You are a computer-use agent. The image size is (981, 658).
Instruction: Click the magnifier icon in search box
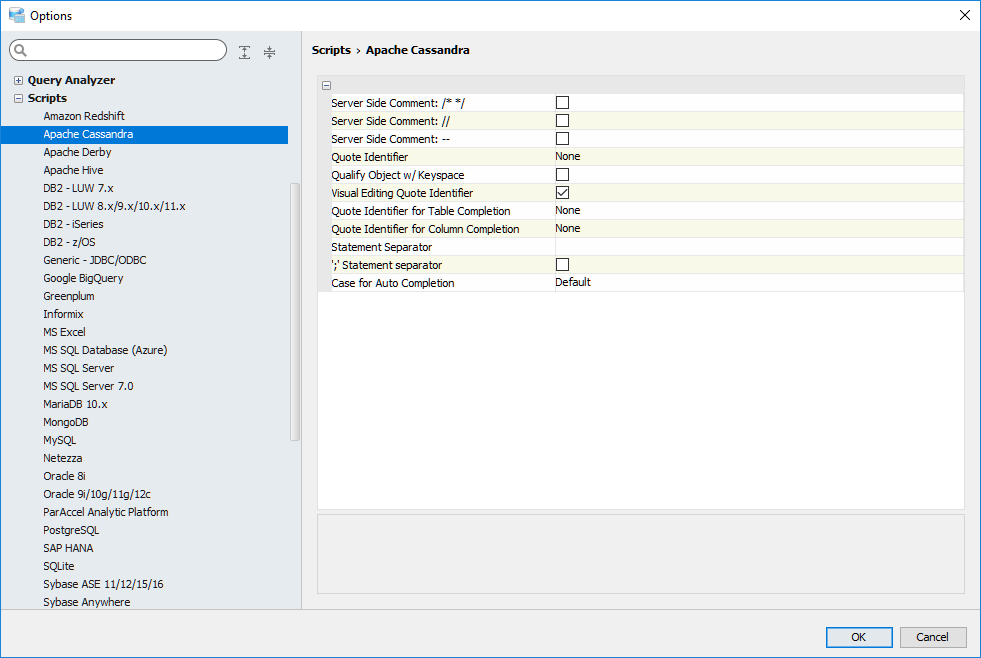(20, 51)
